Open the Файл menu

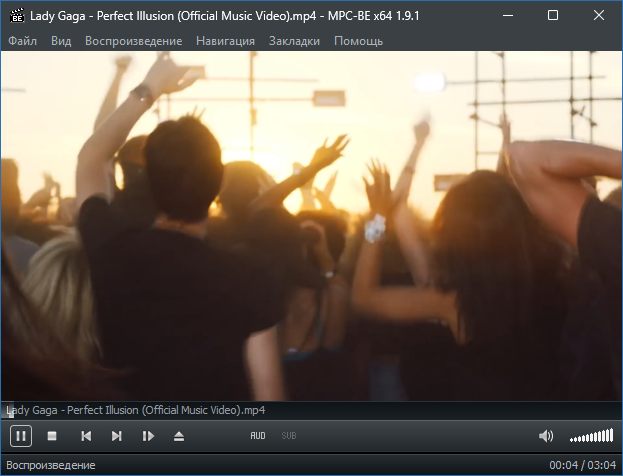[23, 41]
